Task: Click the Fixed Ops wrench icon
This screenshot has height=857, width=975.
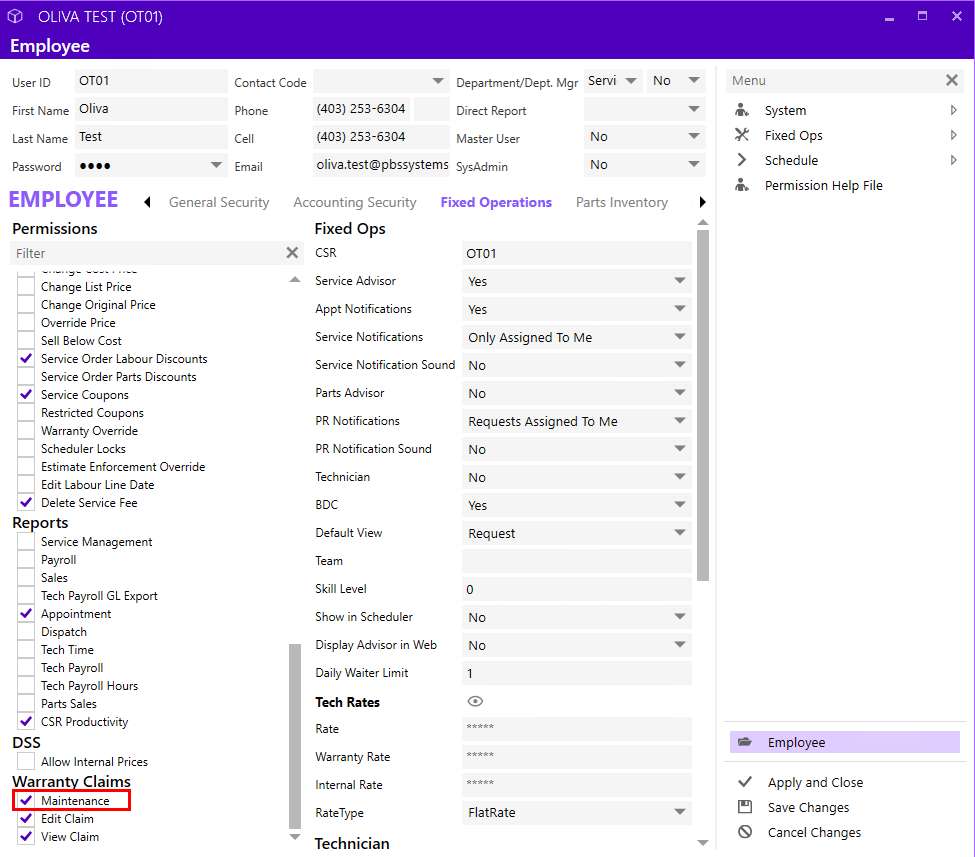Action: point(742,135)
